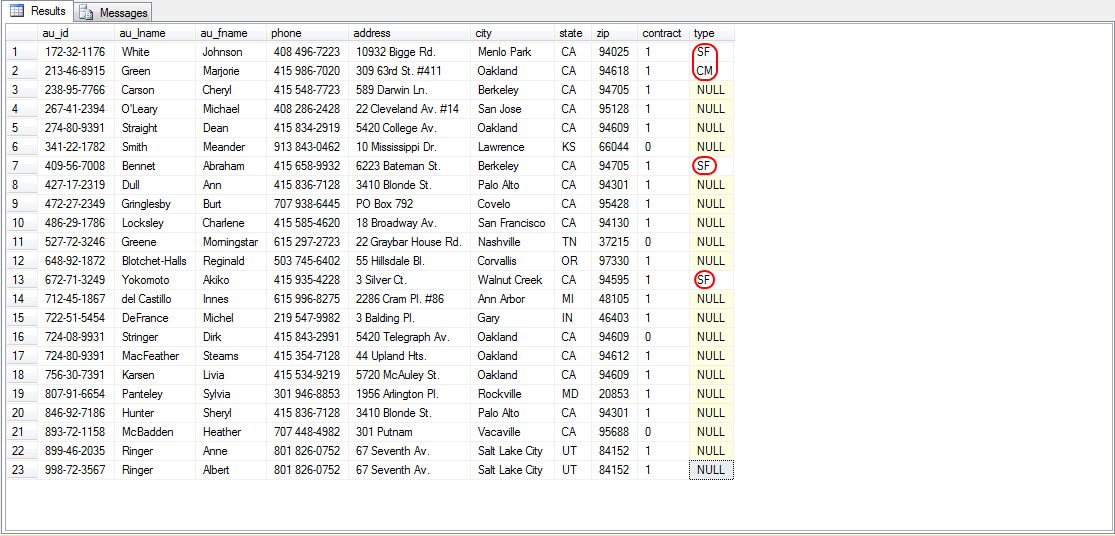This screenshot has width=1115, height=536.
Task: Click last name cell Panteley
Action: pos(154,393)
